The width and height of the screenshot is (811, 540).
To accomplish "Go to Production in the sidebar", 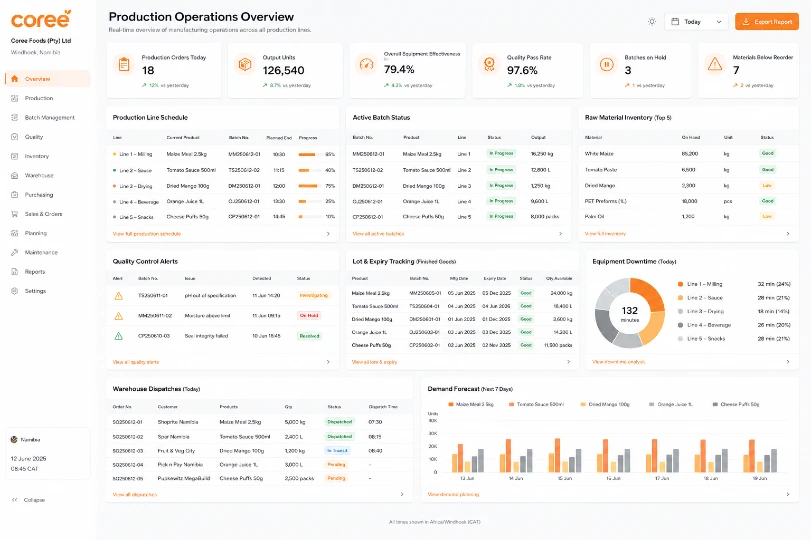I will [47, 98].
